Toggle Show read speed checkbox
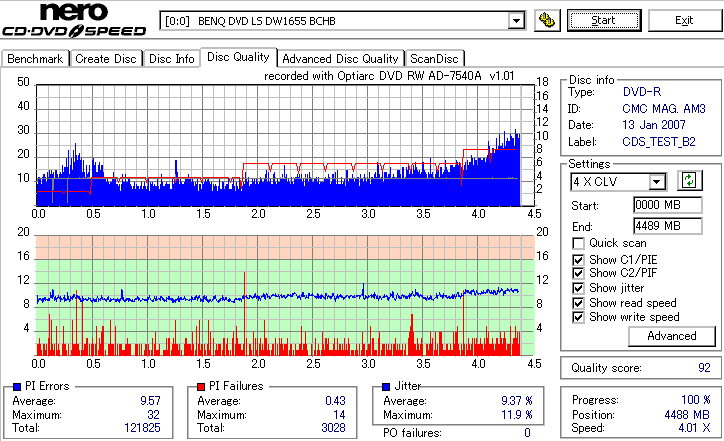Image resolution: width=724 pixels, height=441 pixels. pos(578,303)
